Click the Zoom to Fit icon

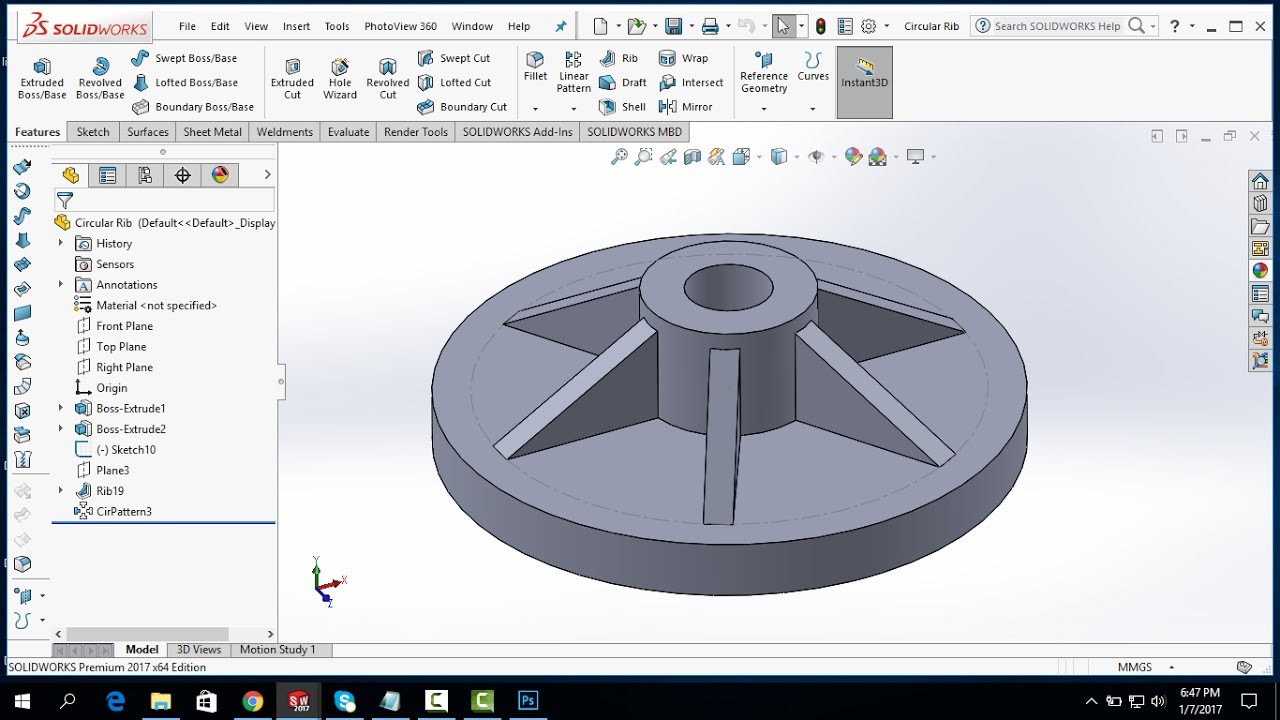click(619, 156)
